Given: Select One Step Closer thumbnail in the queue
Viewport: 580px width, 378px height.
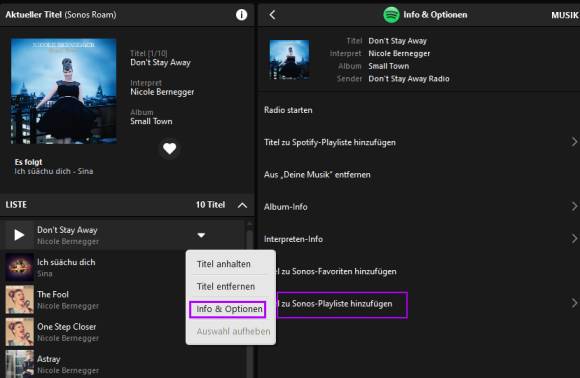Looking at the screenshot, I should (x=19, y=332).
